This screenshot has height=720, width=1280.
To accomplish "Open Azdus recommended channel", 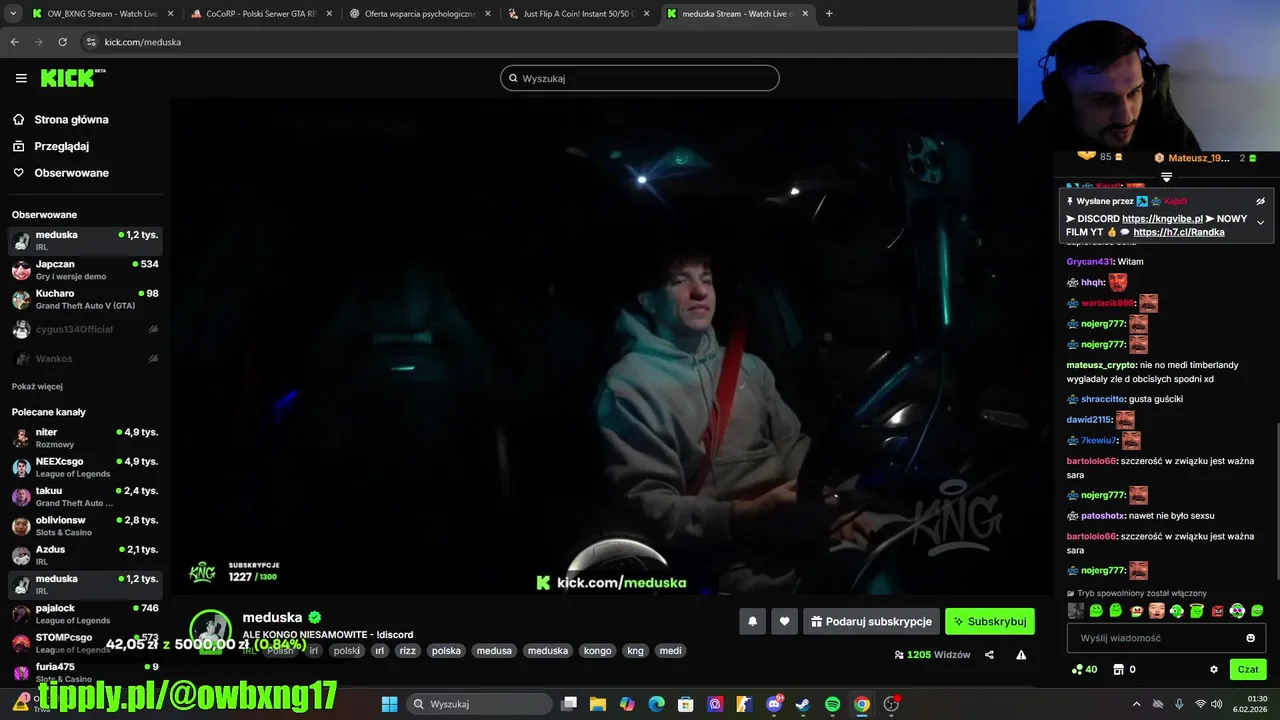I will [x=85, y=555].
